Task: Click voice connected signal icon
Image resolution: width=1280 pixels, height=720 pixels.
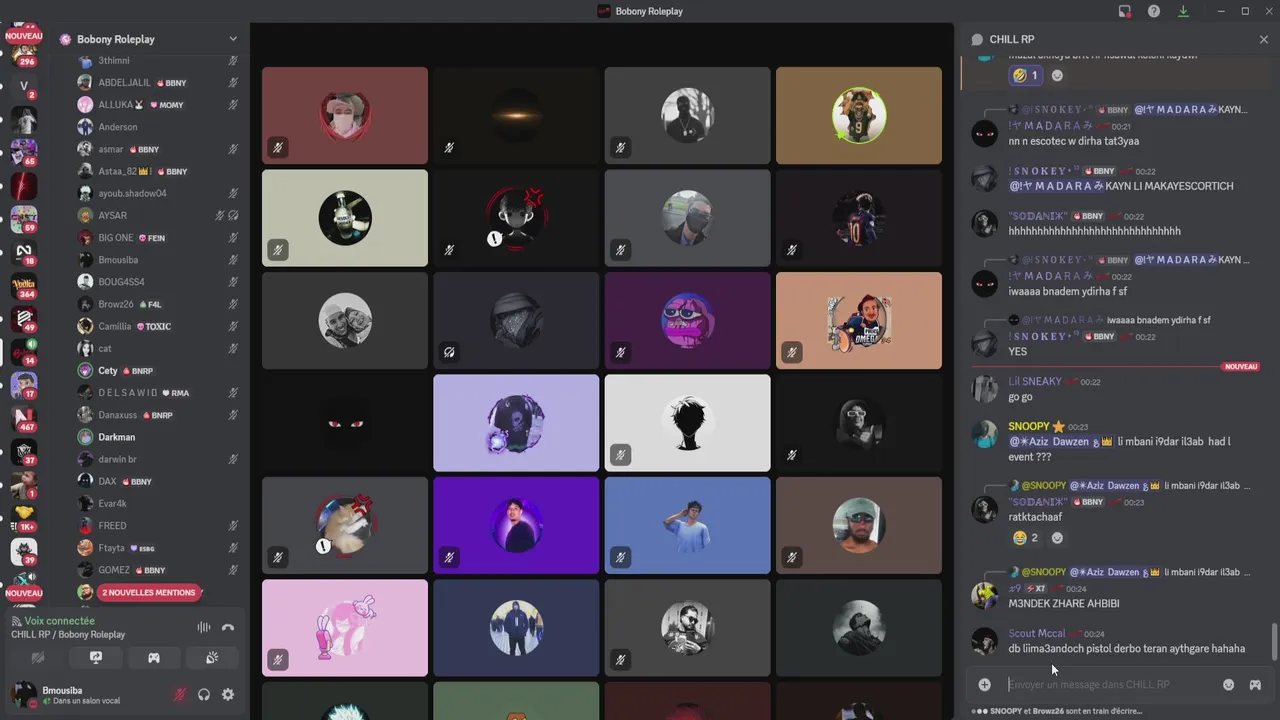Action: (x=16, y=621)
